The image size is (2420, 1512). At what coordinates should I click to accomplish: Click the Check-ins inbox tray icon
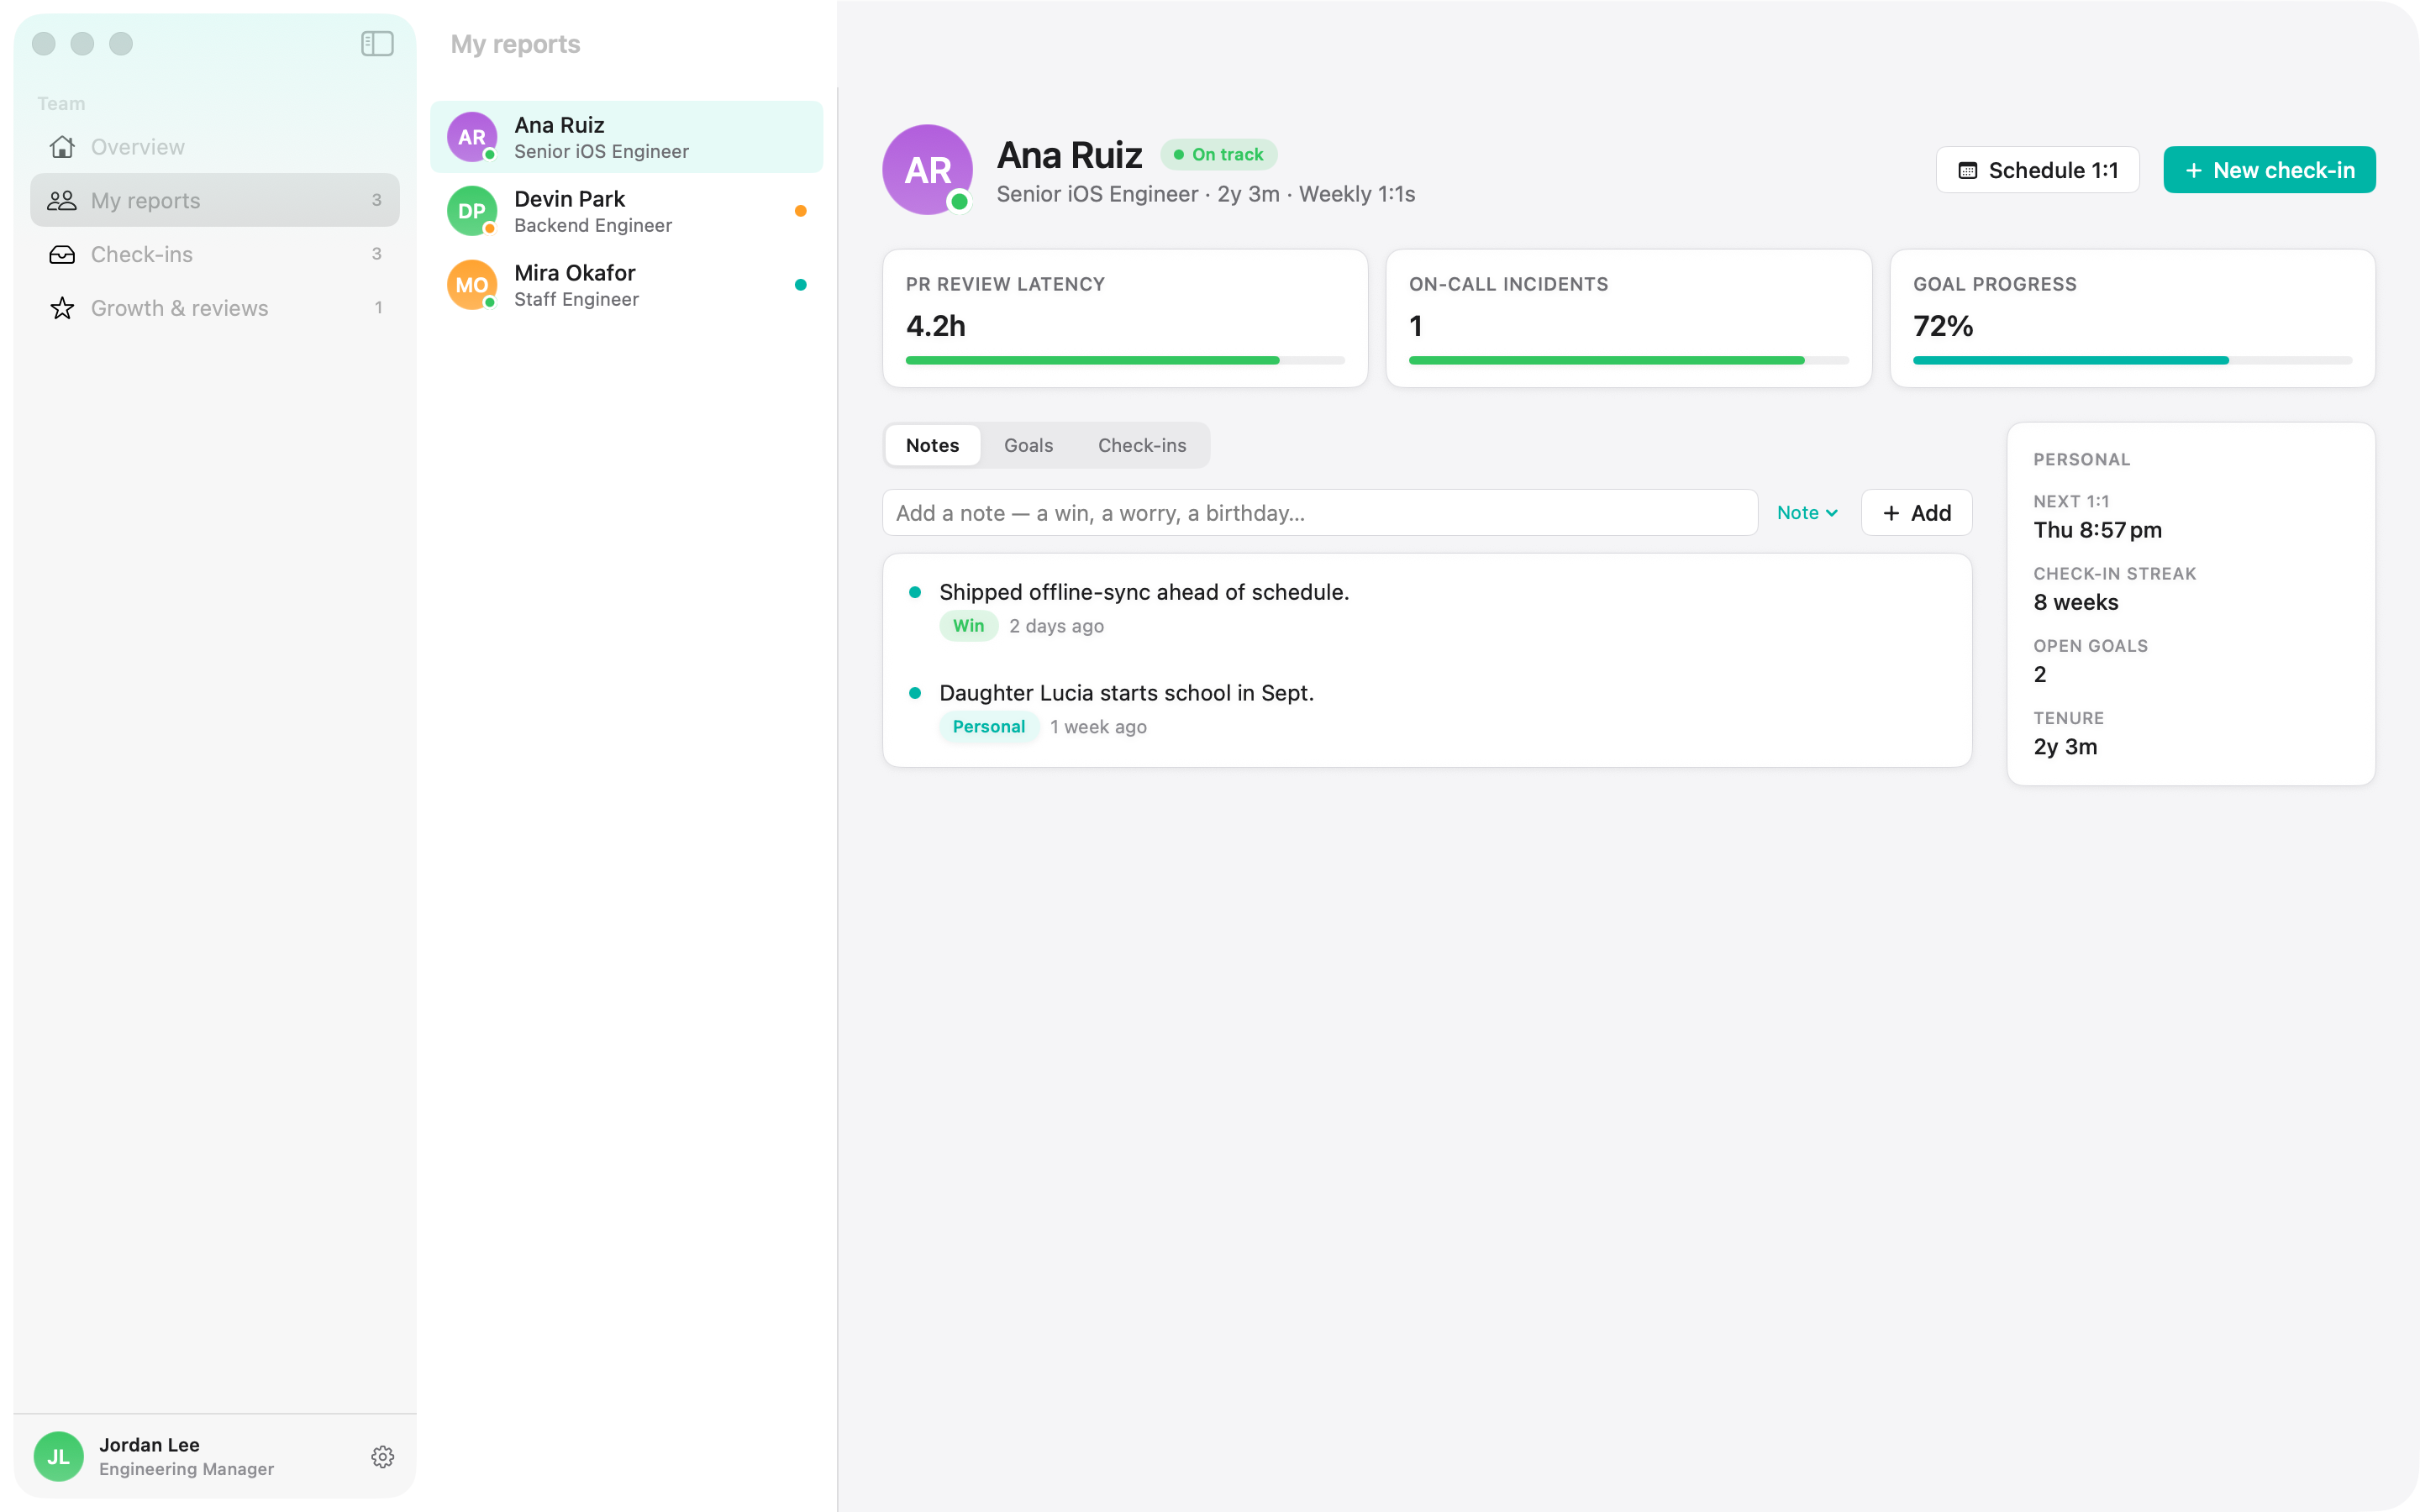[x=62, y=254]
